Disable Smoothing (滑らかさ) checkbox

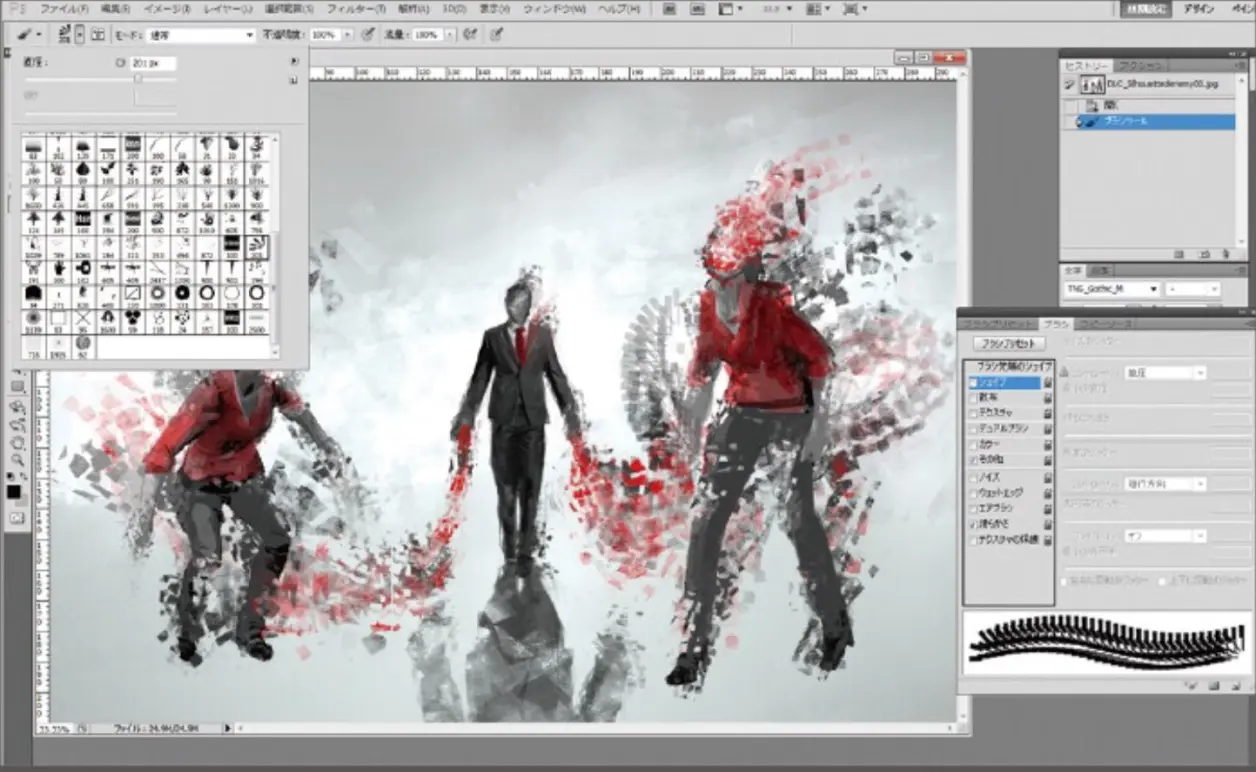(x=973, y=524)
